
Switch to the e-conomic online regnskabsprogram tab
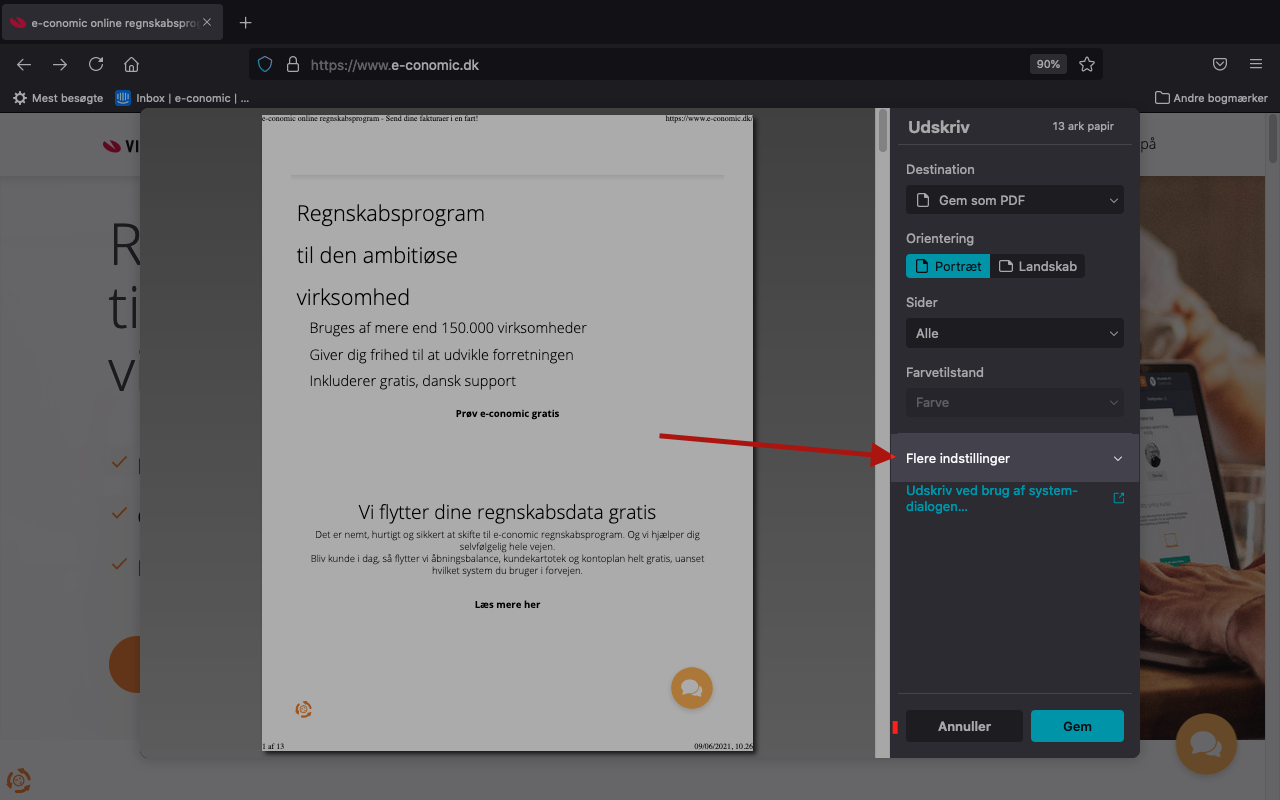click(105, 22)
